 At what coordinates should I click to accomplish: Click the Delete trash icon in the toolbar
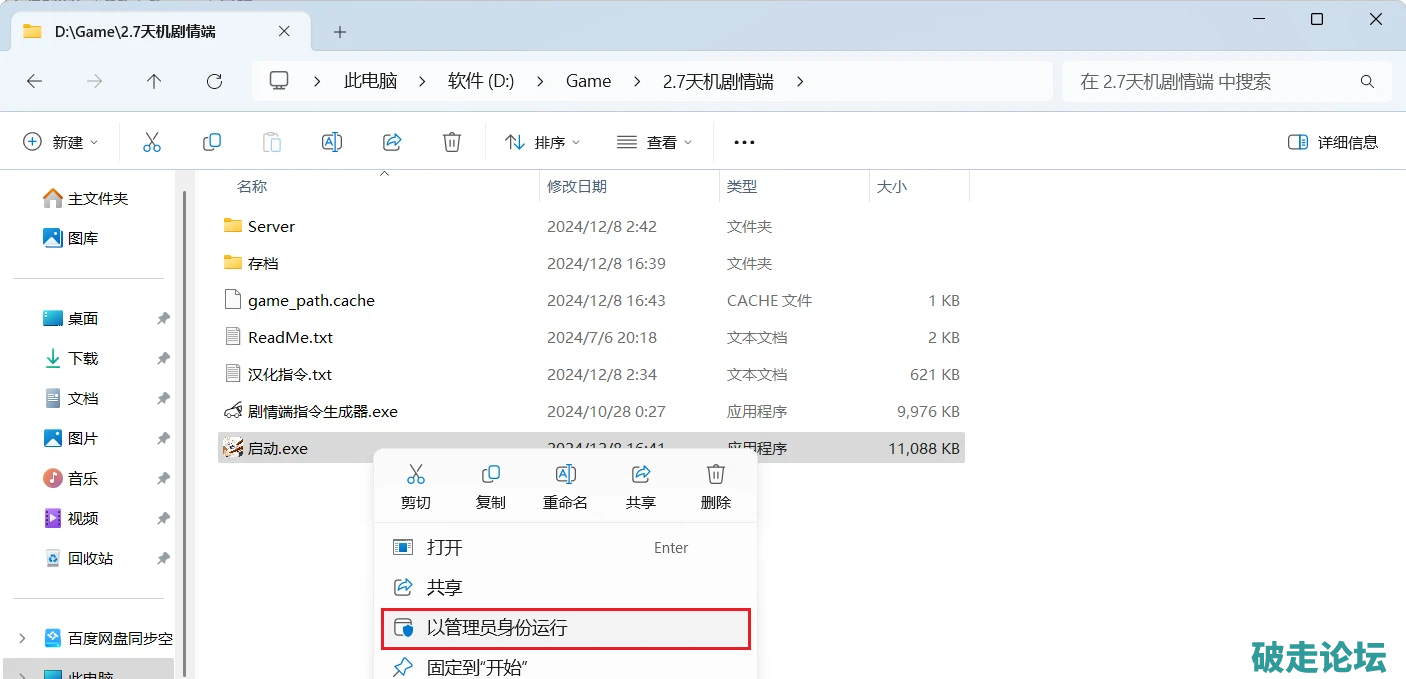click(x=452, y=142)
